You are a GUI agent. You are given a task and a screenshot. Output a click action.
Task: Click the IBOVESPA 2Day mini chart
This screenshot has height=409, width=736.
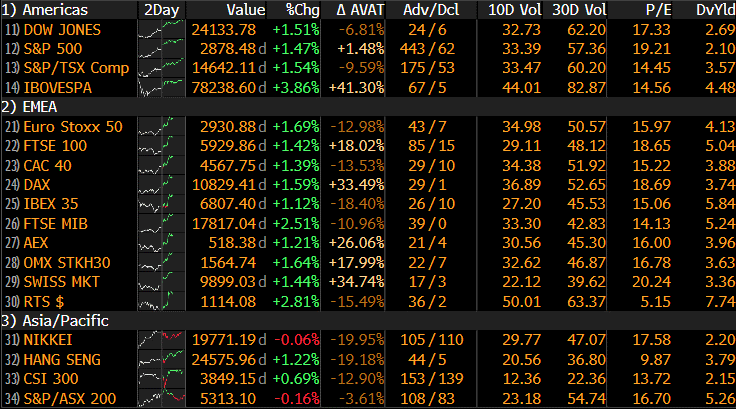(x=161, y=88)
